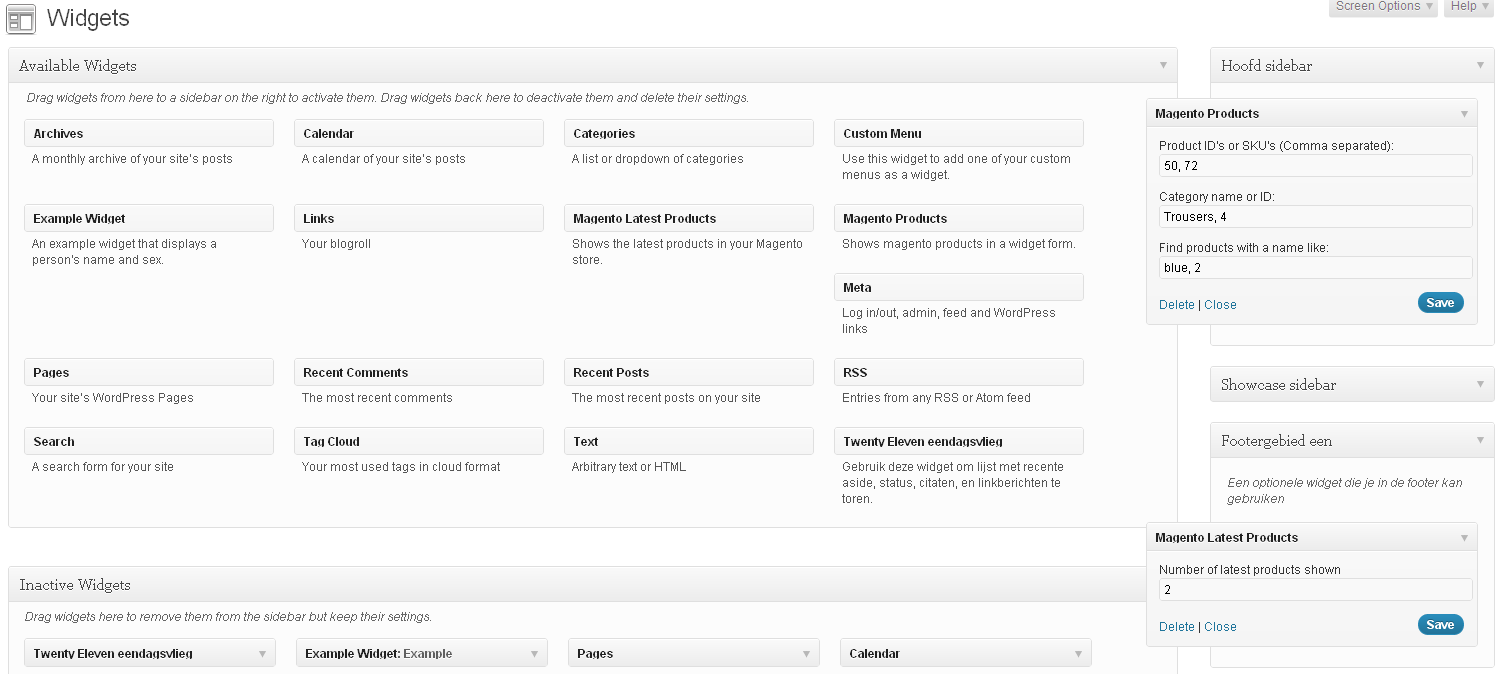
Task: Collapse the Hoofd sidebar arrow
Action: [x=1480, y=65]
